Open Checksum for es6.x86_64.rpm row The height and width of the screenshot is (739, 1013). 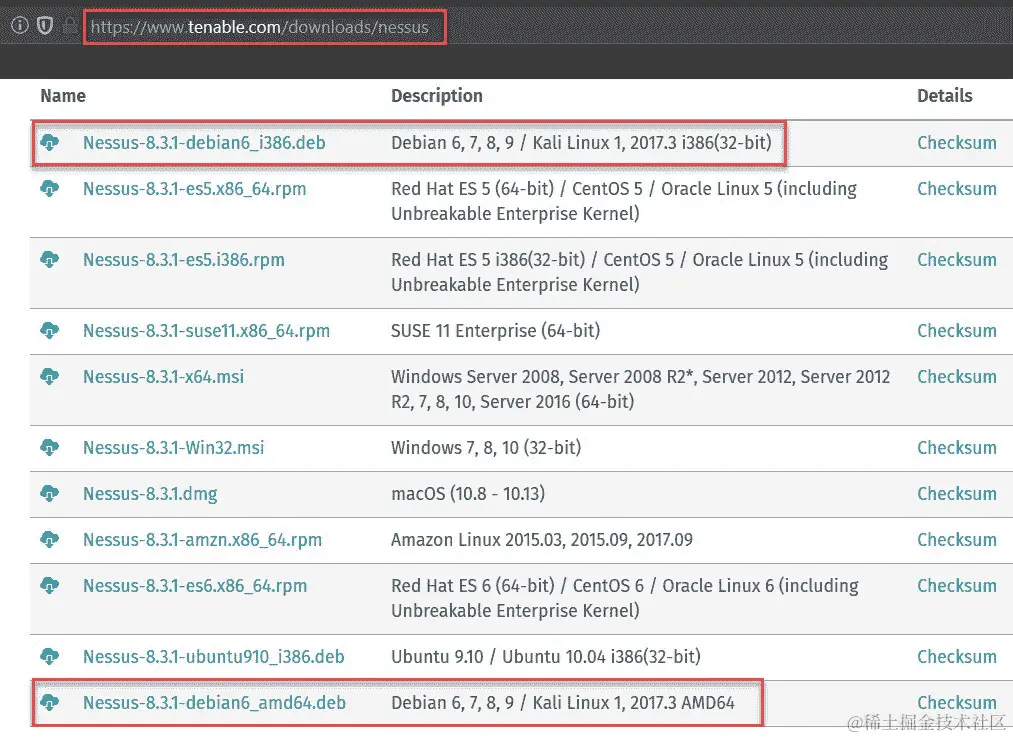tap(957, 587)
